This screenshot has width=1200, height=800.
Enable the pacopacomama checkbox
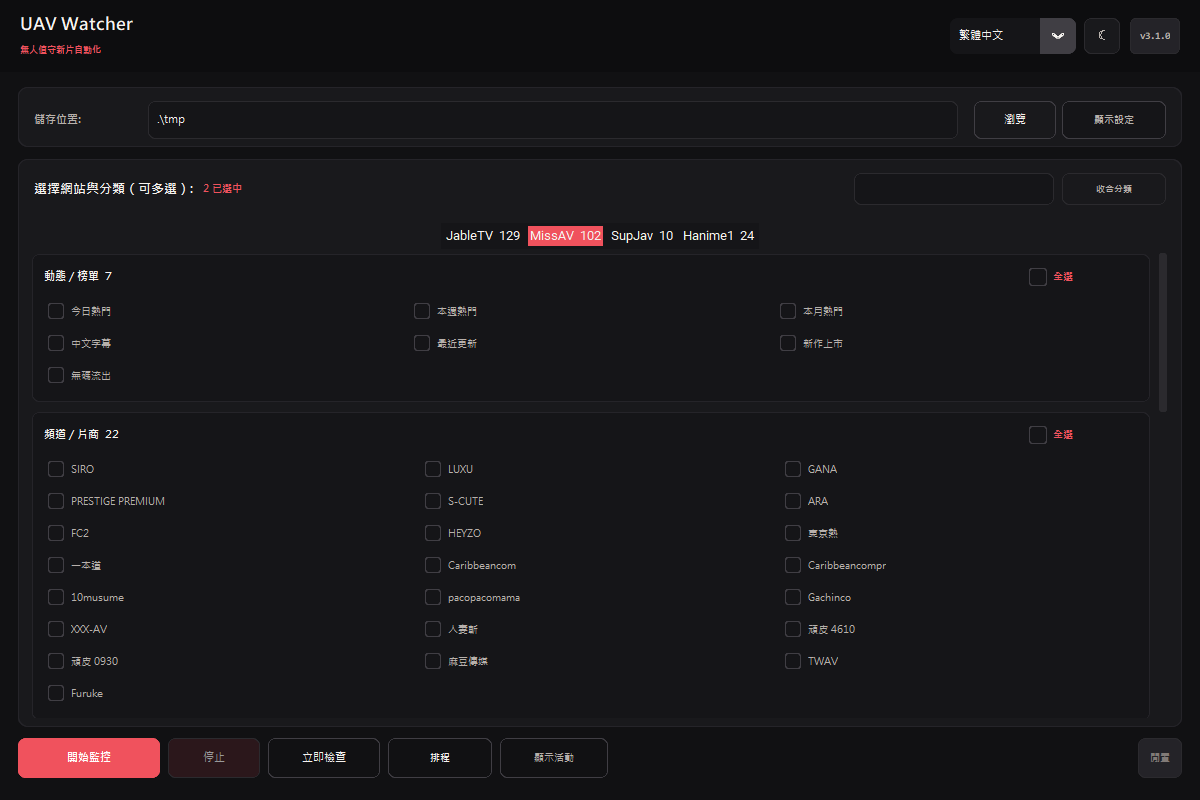coord(433,597)
